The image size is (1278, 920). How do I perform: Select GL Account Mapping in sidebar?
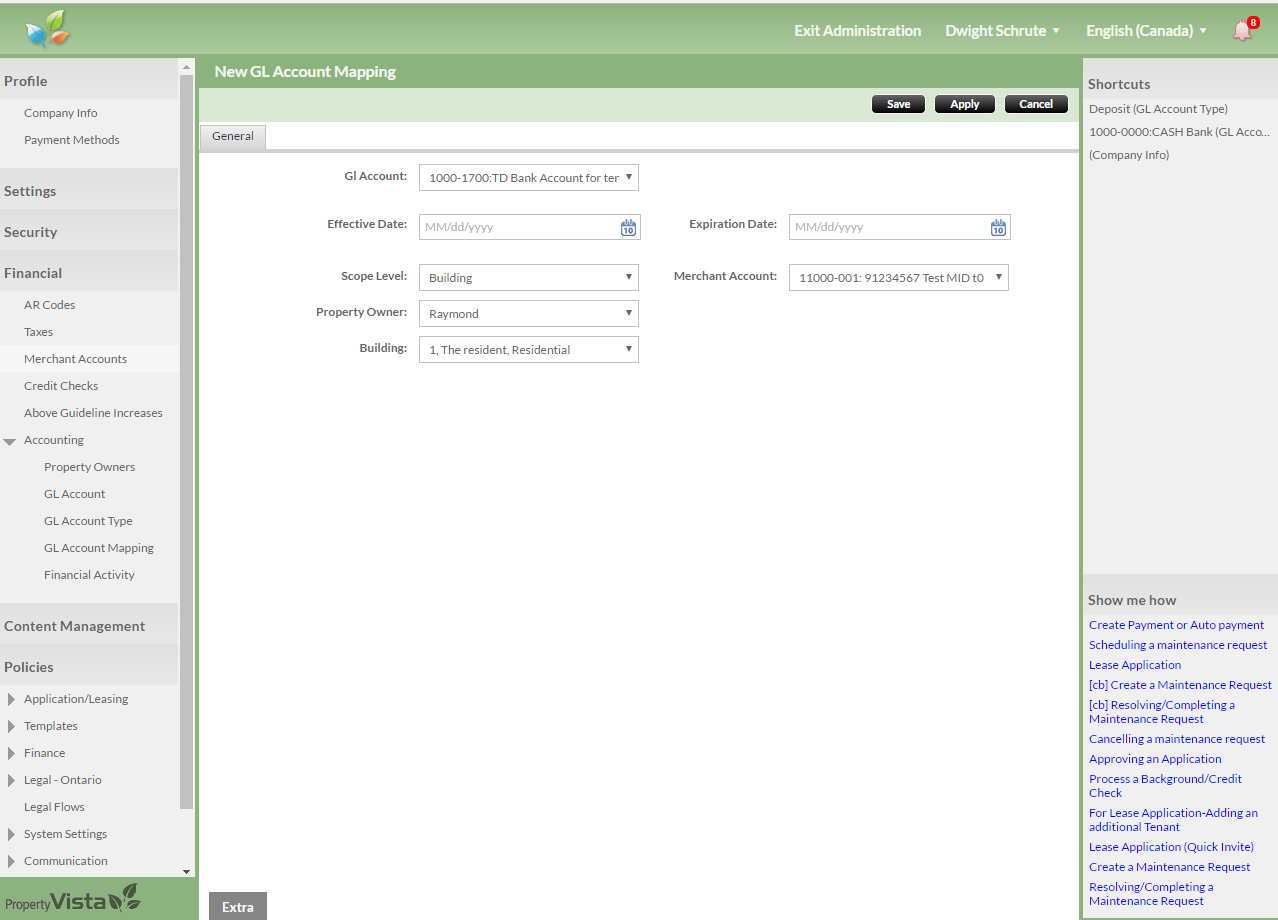pos(99,548)
